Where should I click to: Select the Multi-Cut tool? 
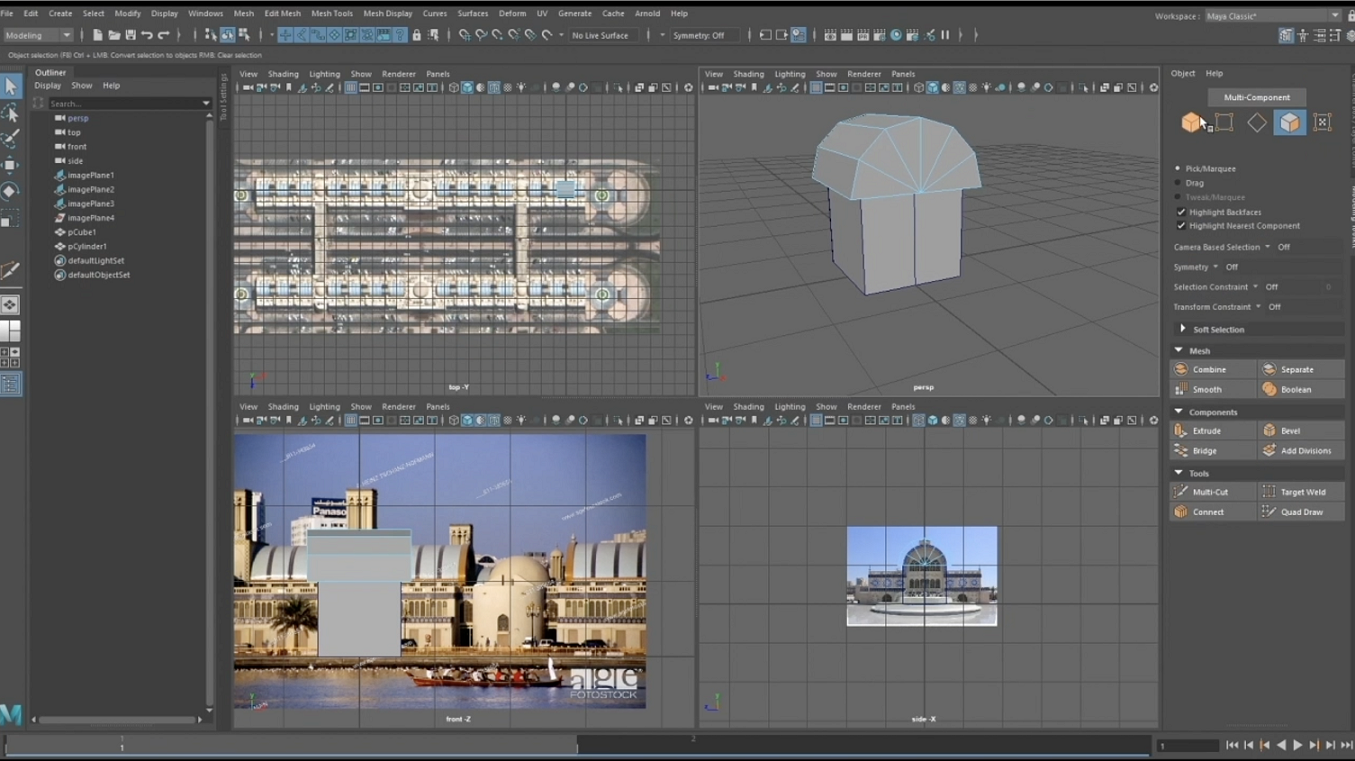pyautogui.click(x=1209, y=492)
